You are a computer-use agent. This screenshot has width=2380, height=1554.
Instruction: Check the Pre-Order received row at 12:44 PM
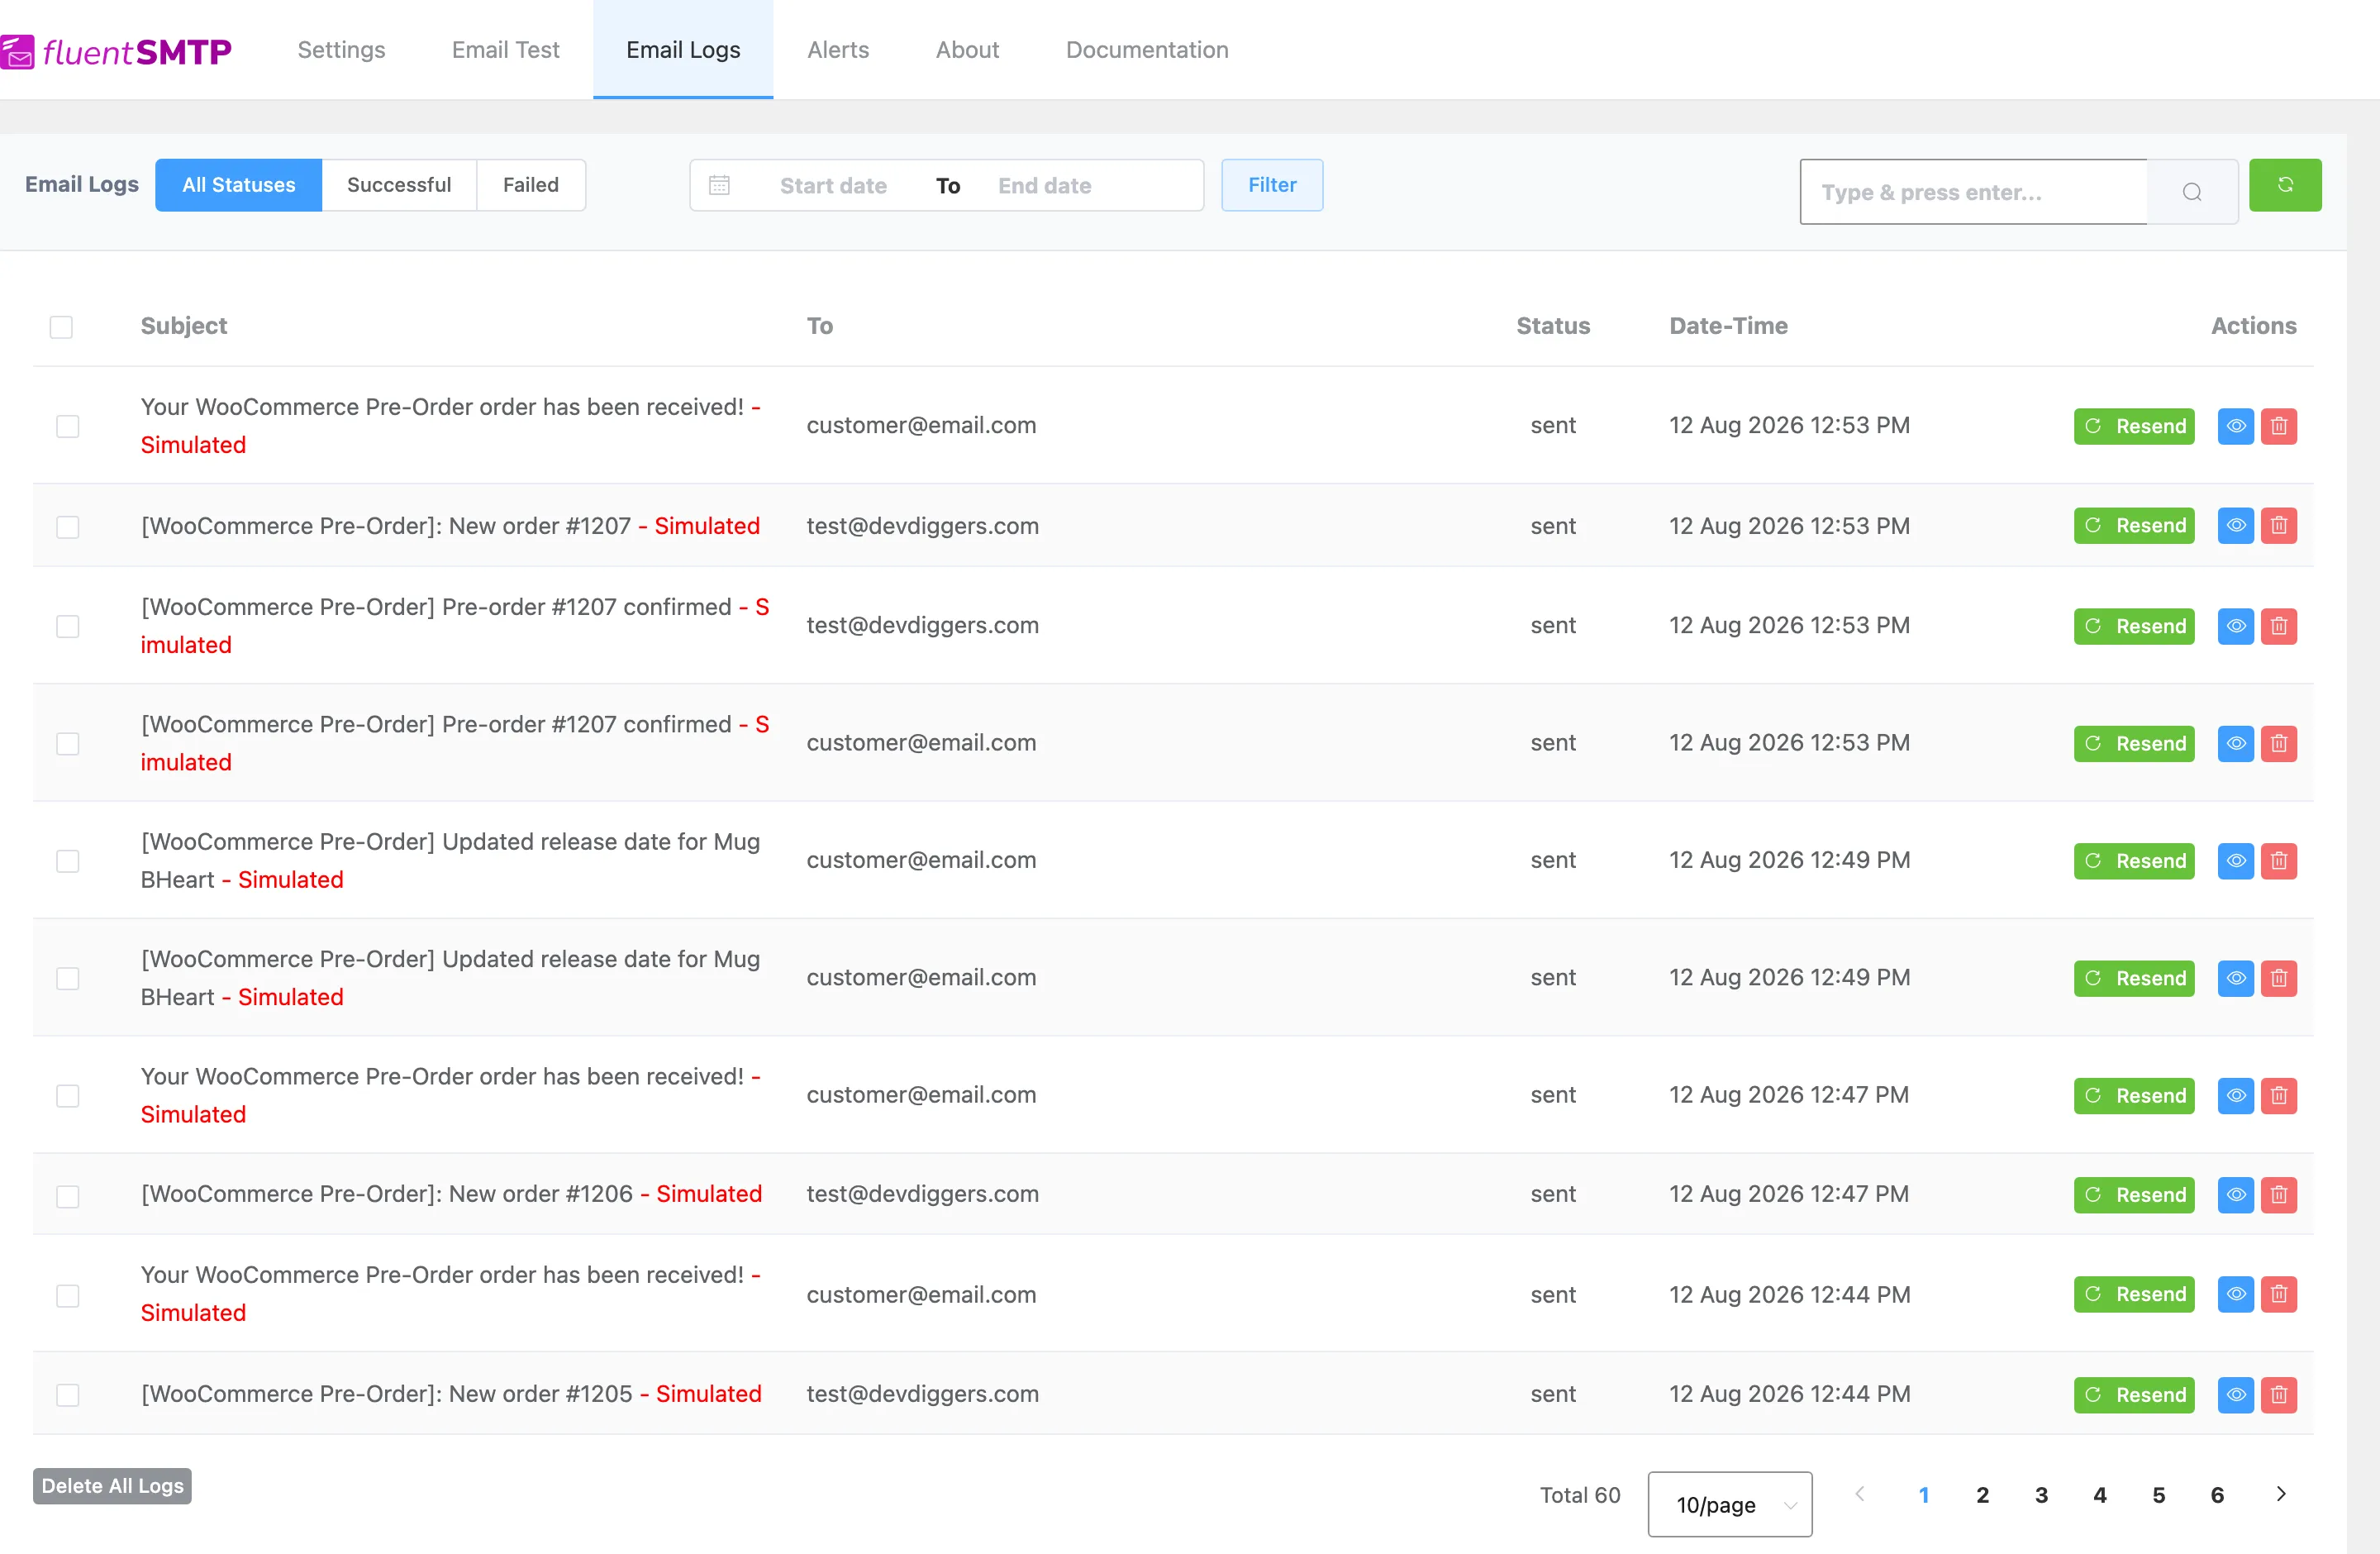point(67,1295)
